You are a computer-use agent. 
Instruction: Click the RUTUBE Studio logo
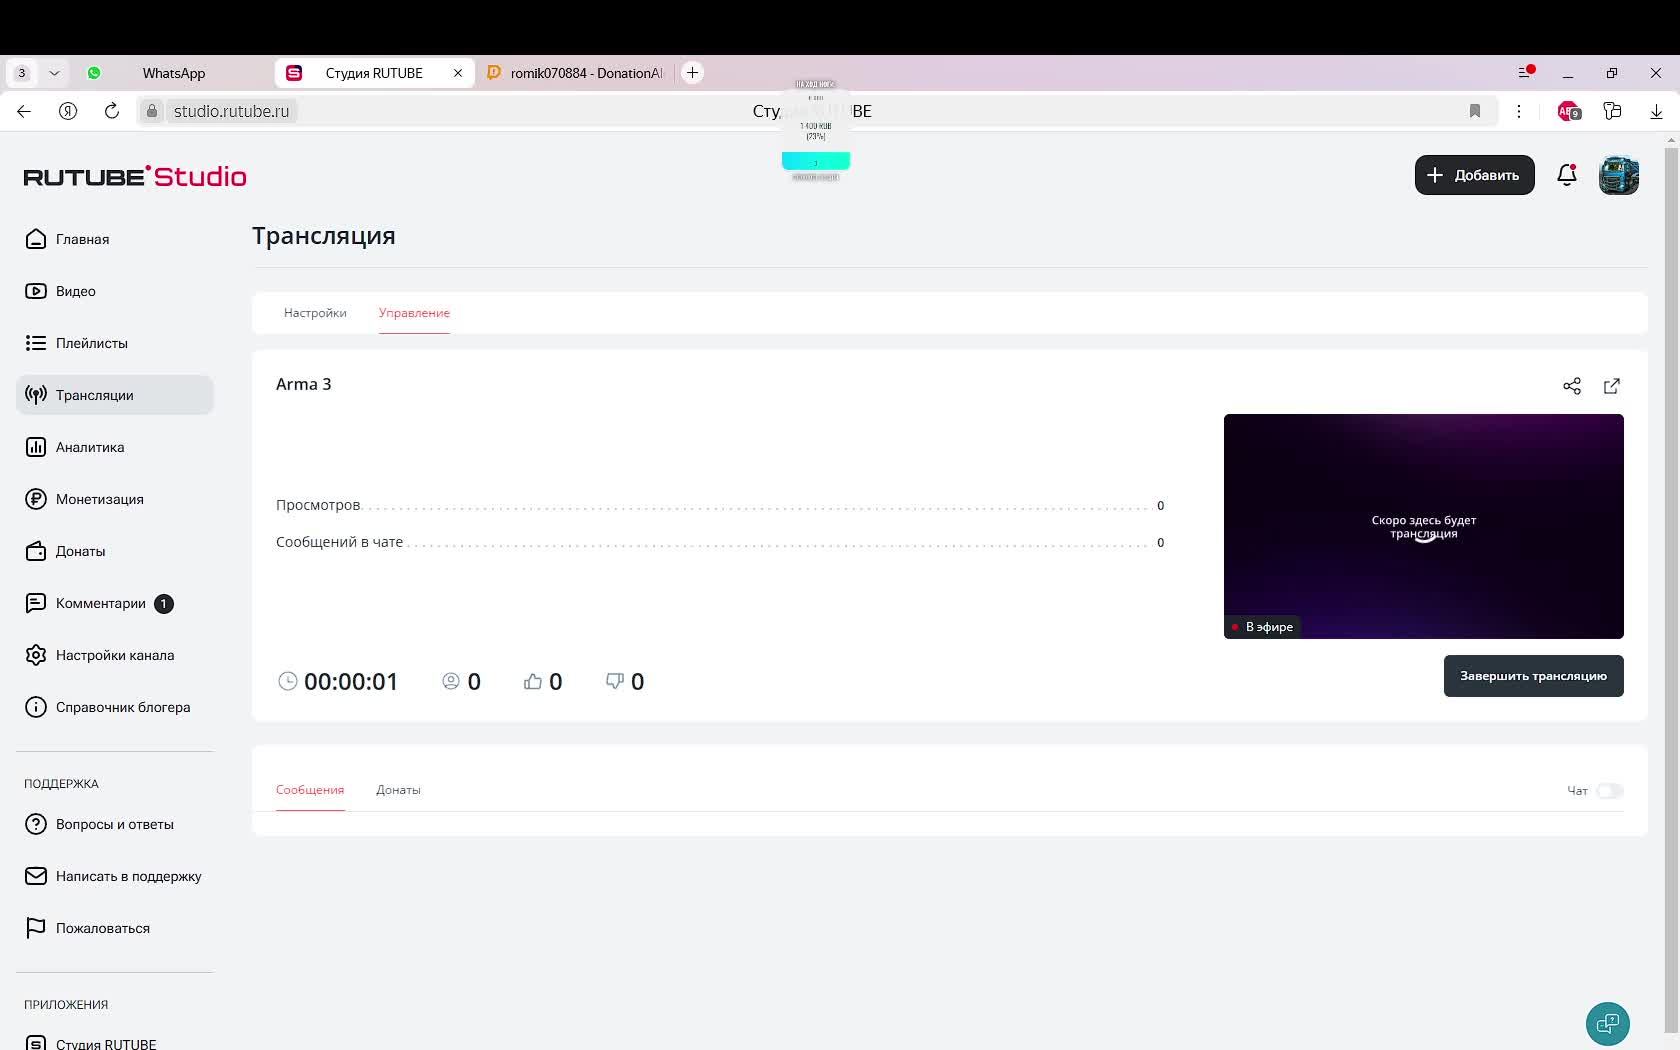(135, 176)
